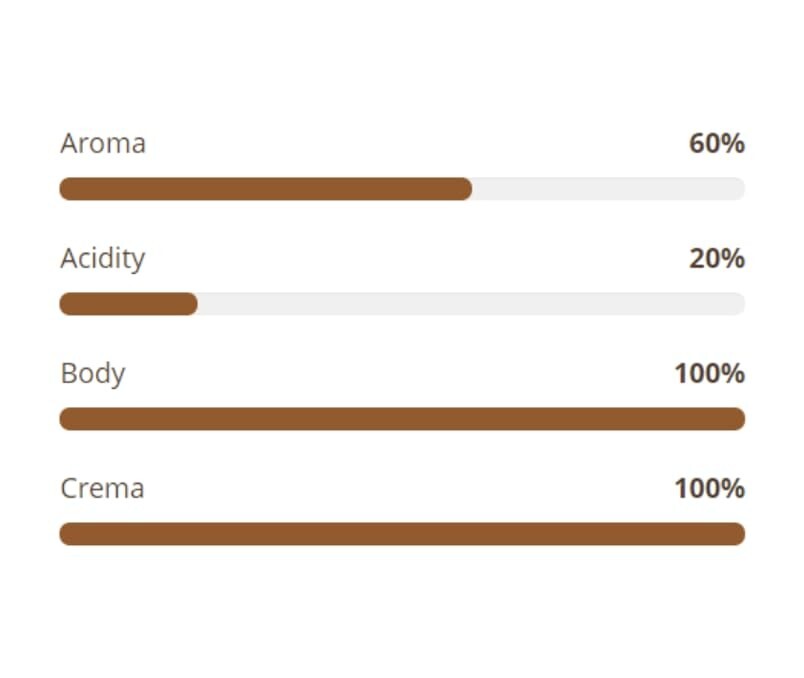Click the far right end of Acidity track
Screen dimensions: 804x678
[738, 304]
